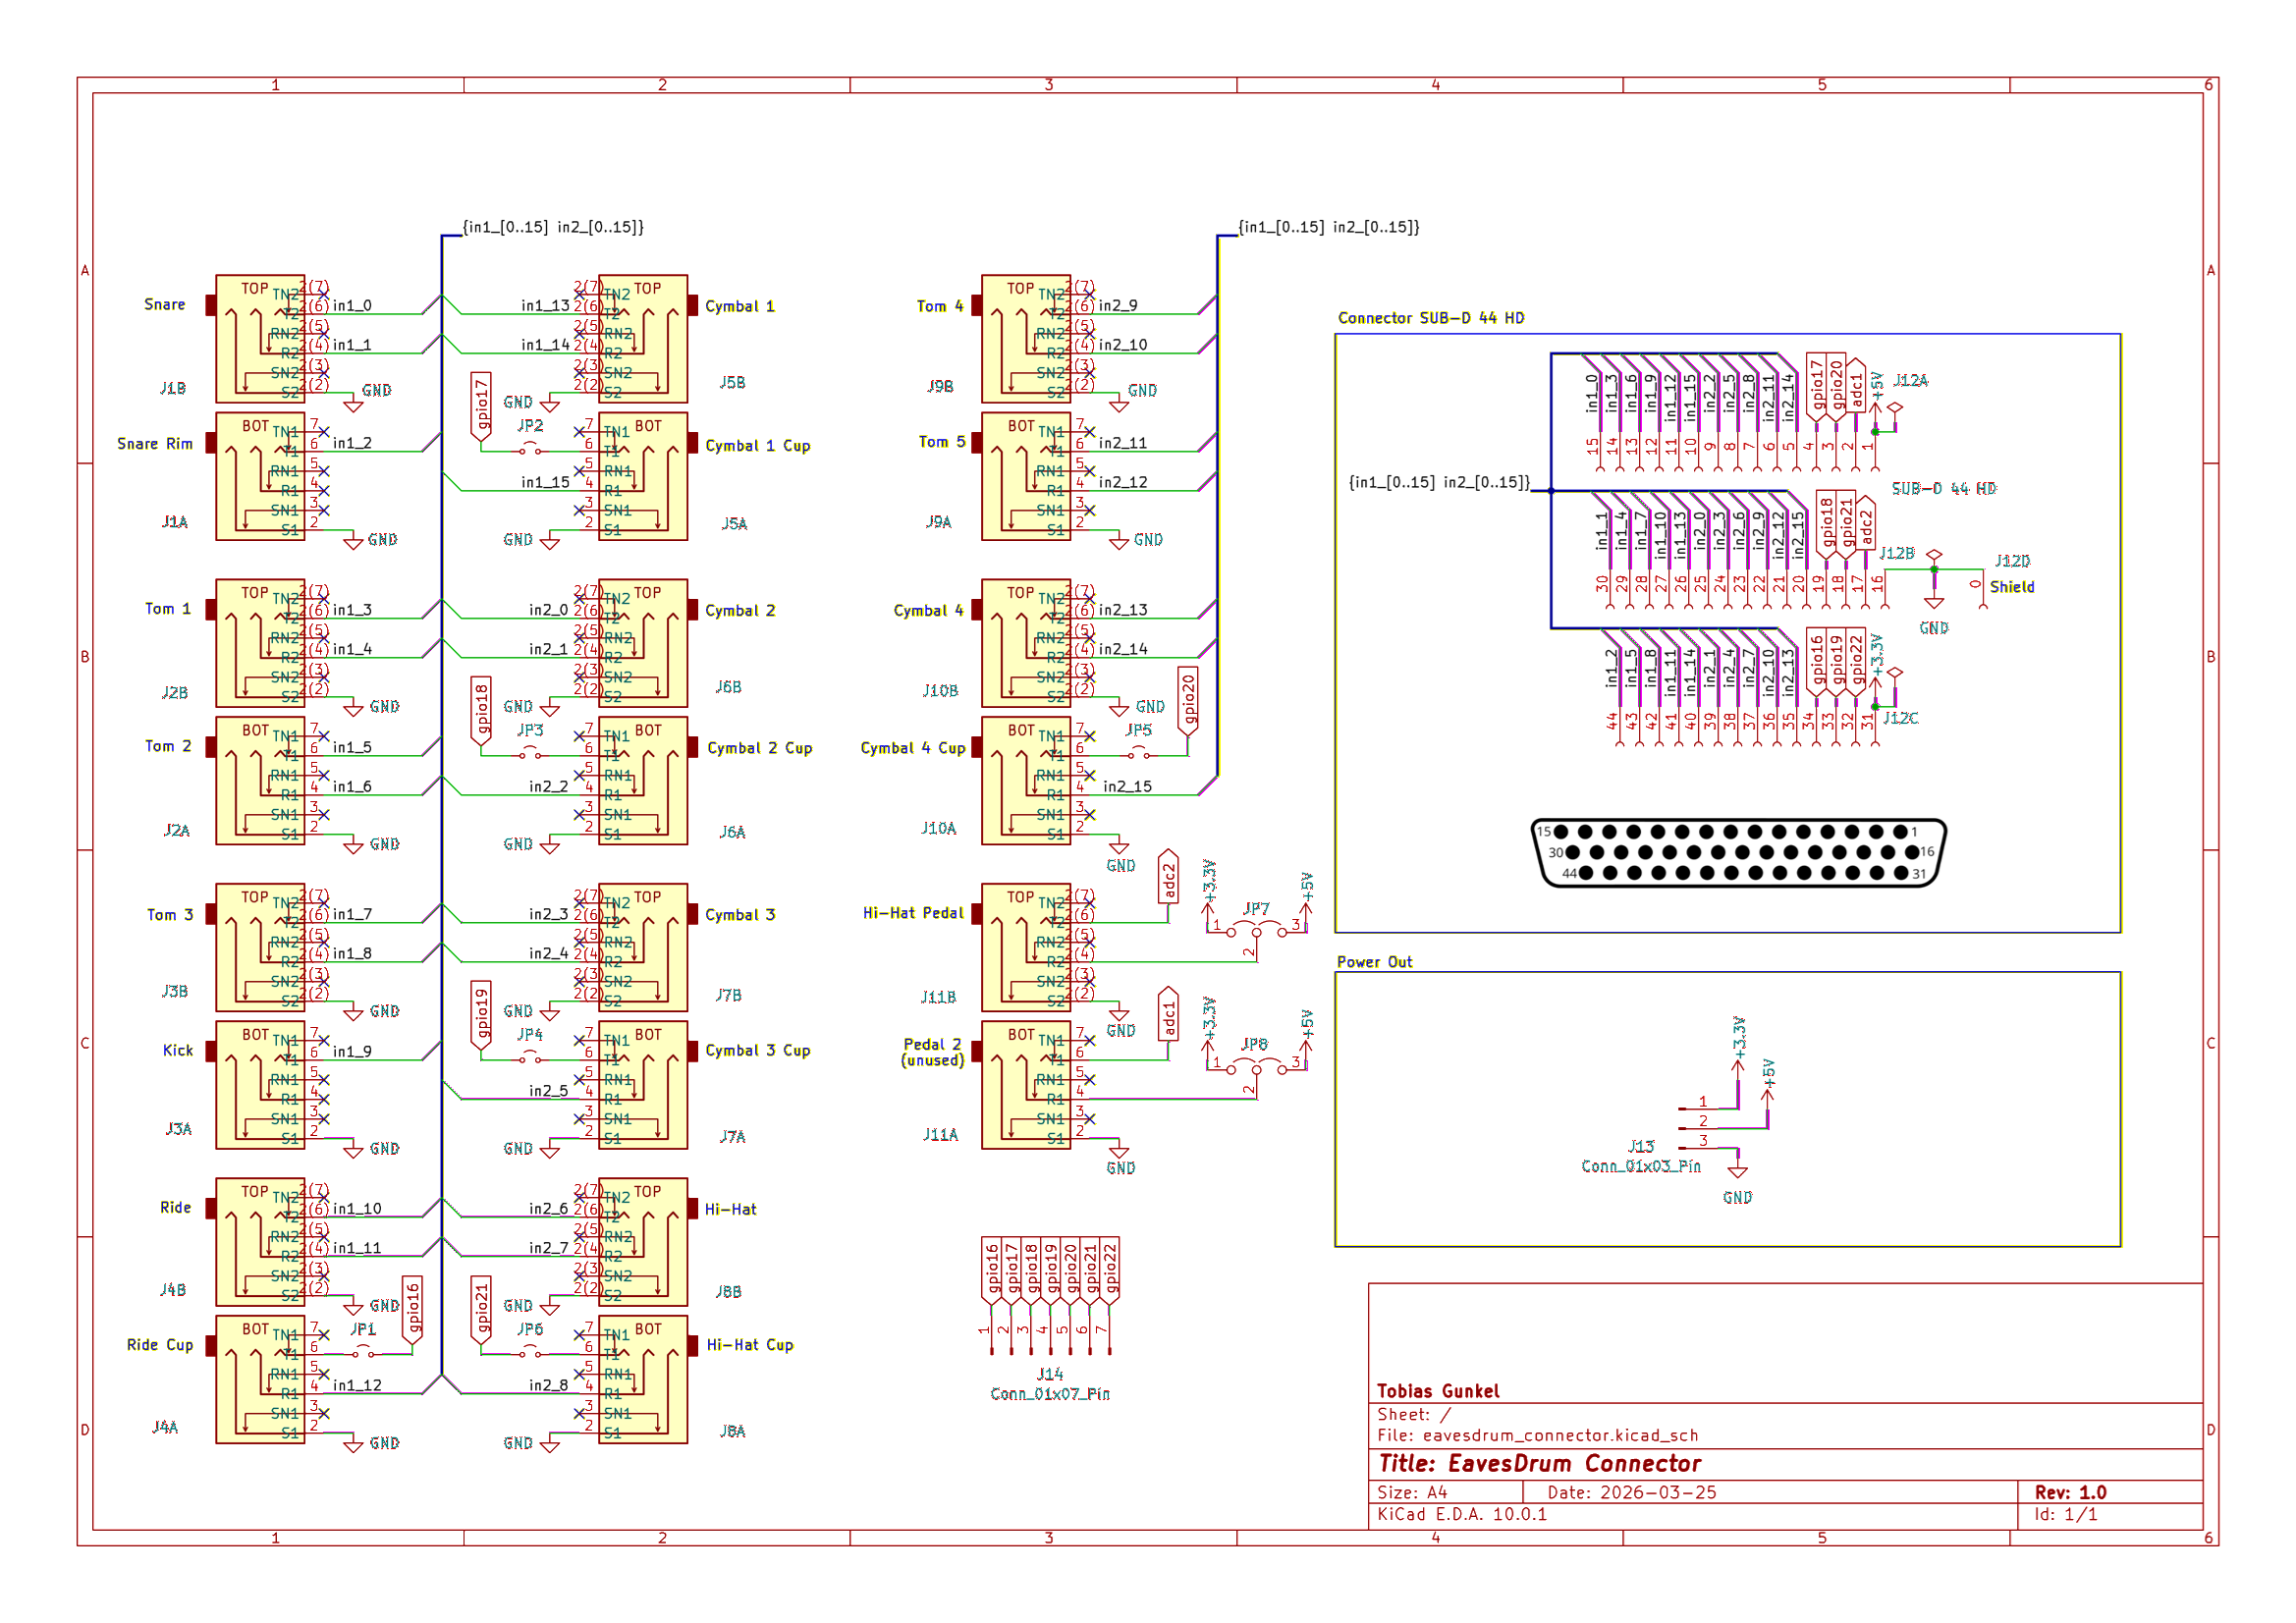2296x1623 pixels.
Task: Select the JP4 jumper symbol
Action: (x=531, y=1058)
